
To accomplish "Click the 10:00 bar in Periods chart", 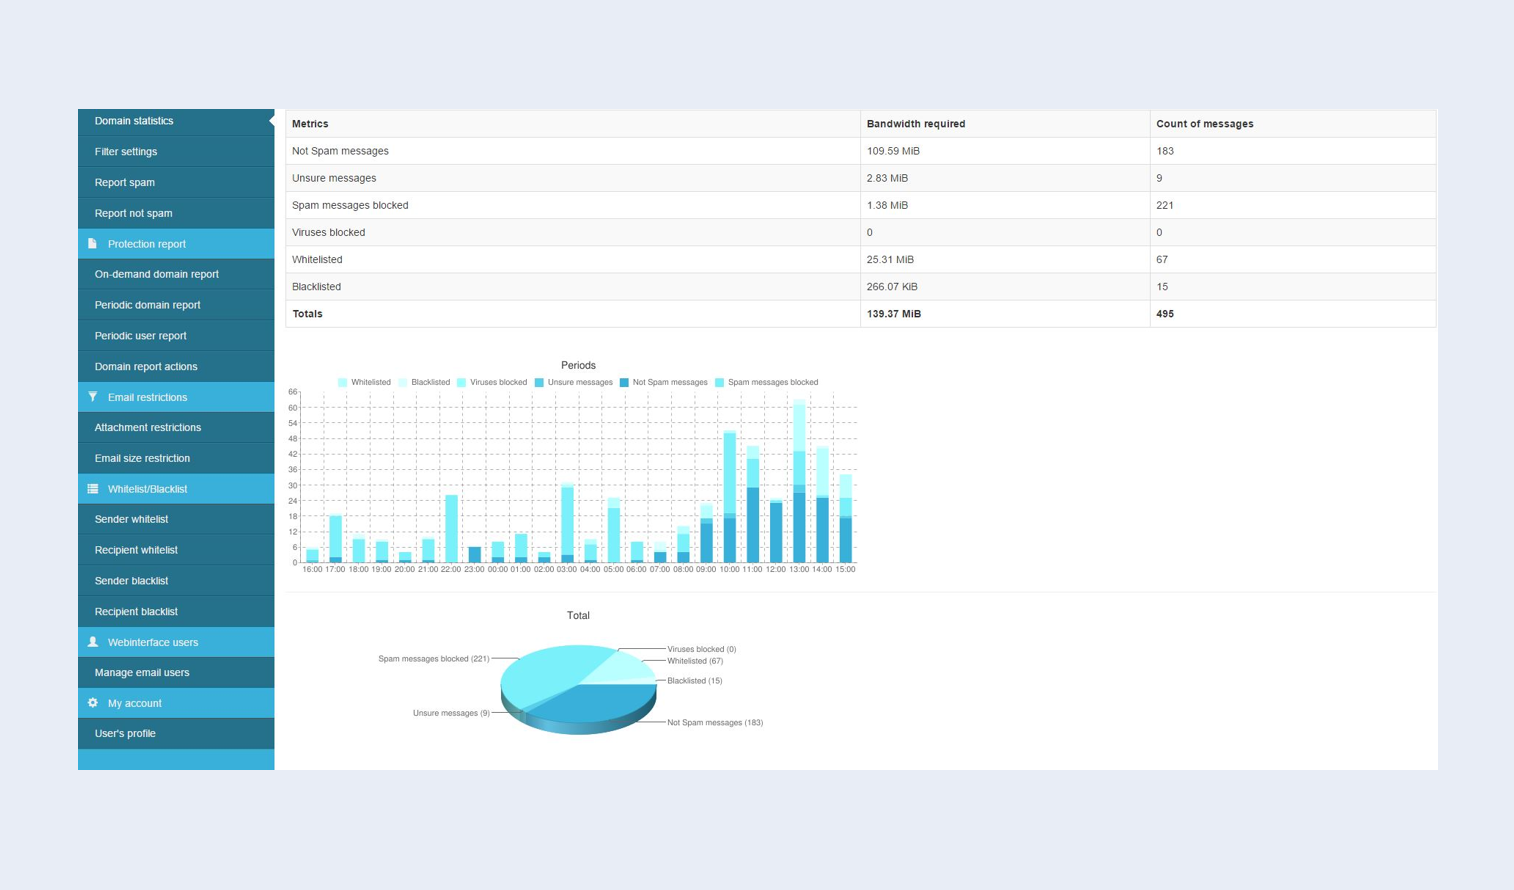I will [730, 497].
